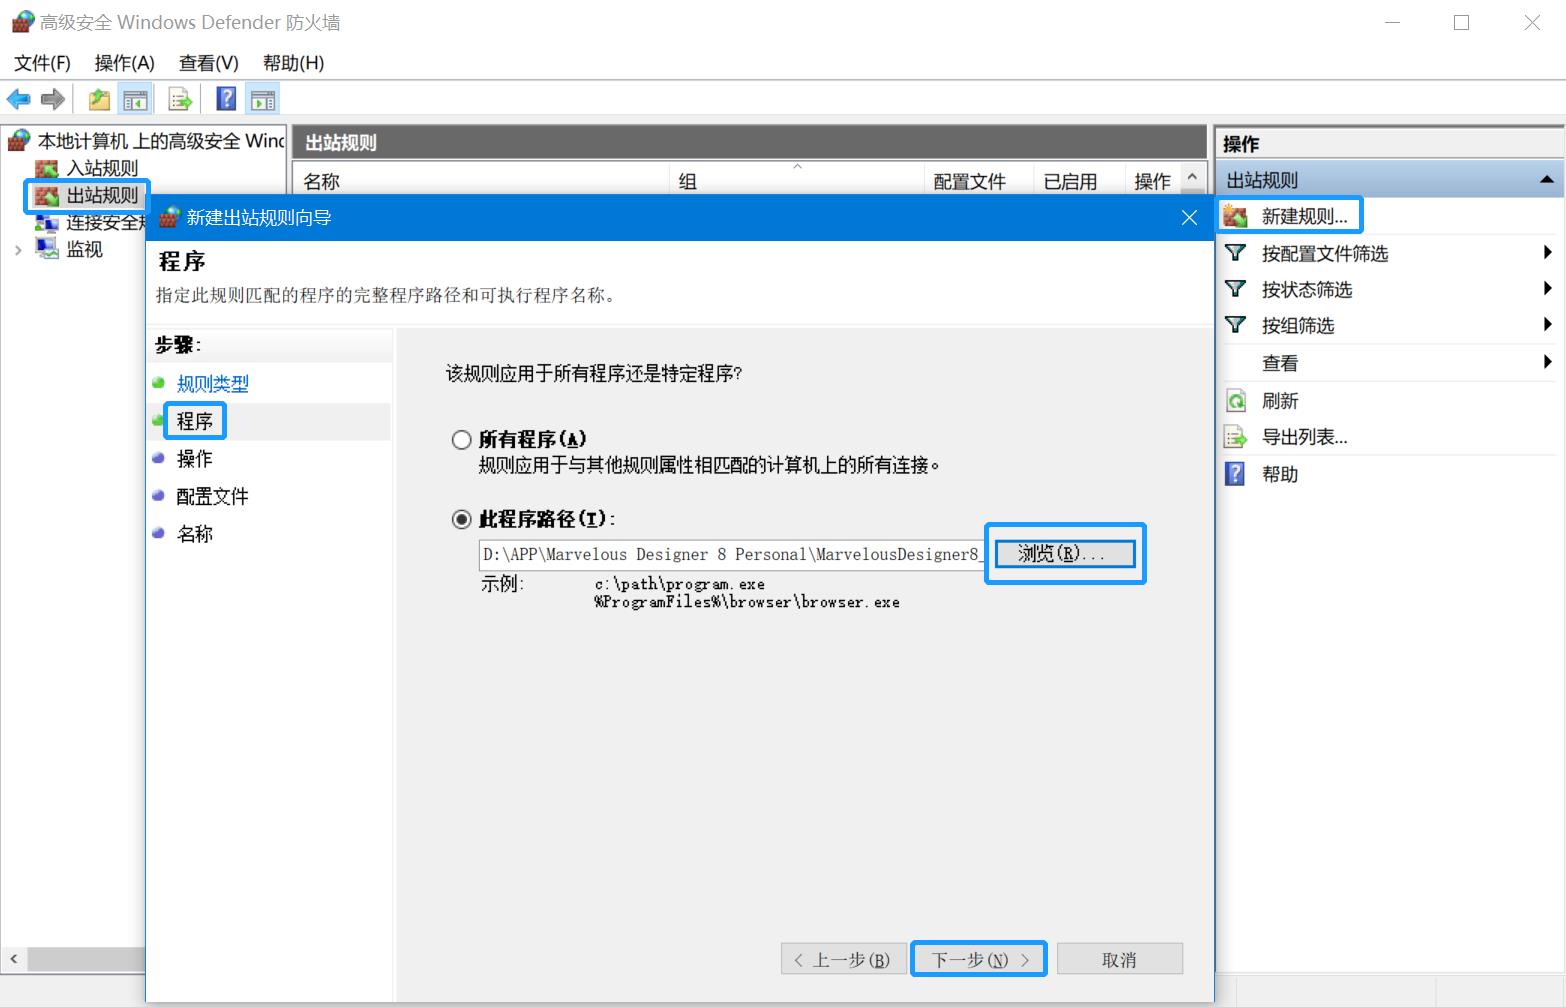Image resolution: width=1566 pixels, height=1007 pixels.
Task: Click the firewall icon in the wizard title bar
Action: coord(169,217)
